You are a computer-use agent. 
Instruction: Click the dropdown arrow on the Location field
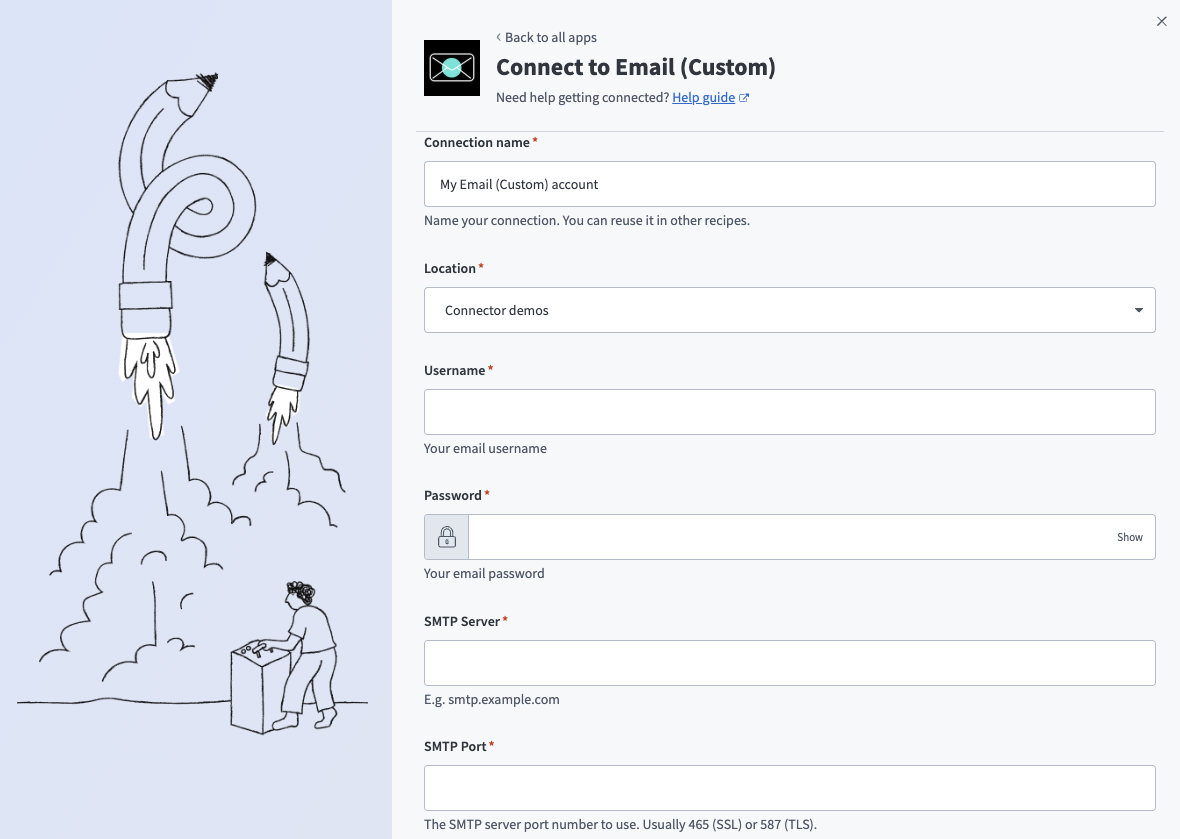click(1138, 310)
